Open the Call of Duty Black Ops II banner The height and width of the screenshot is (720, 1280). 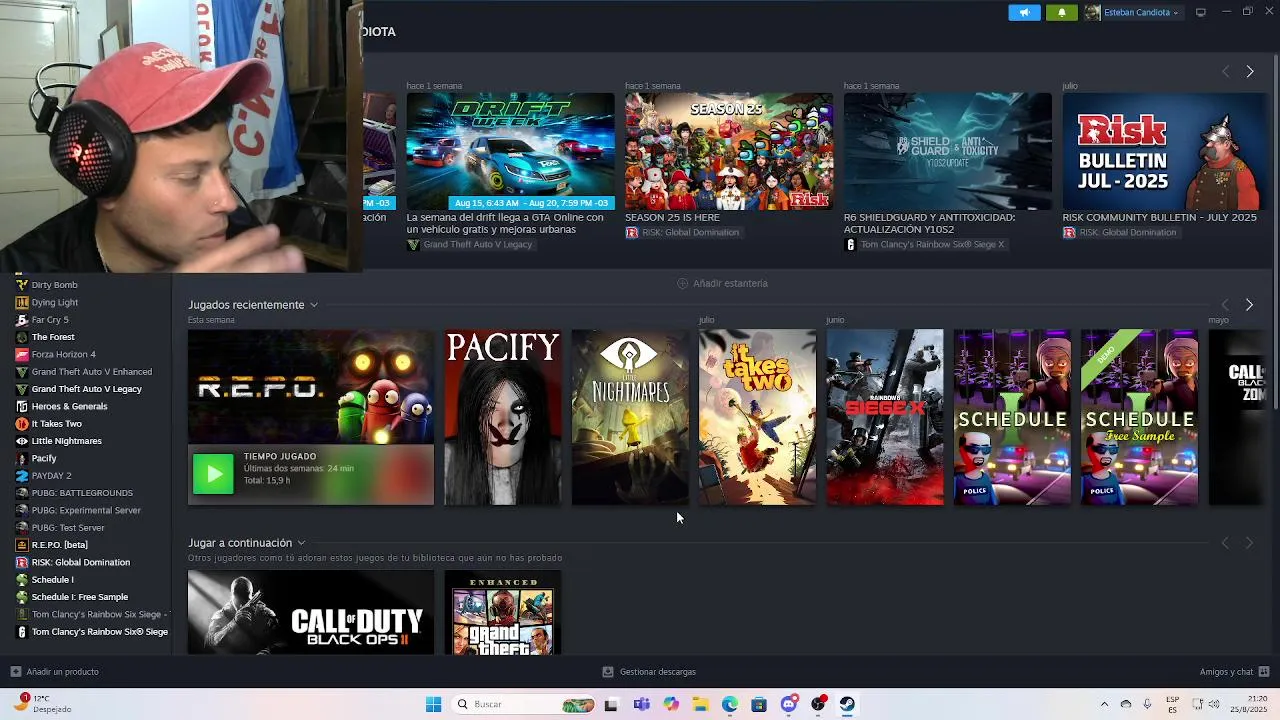(311, 613)
